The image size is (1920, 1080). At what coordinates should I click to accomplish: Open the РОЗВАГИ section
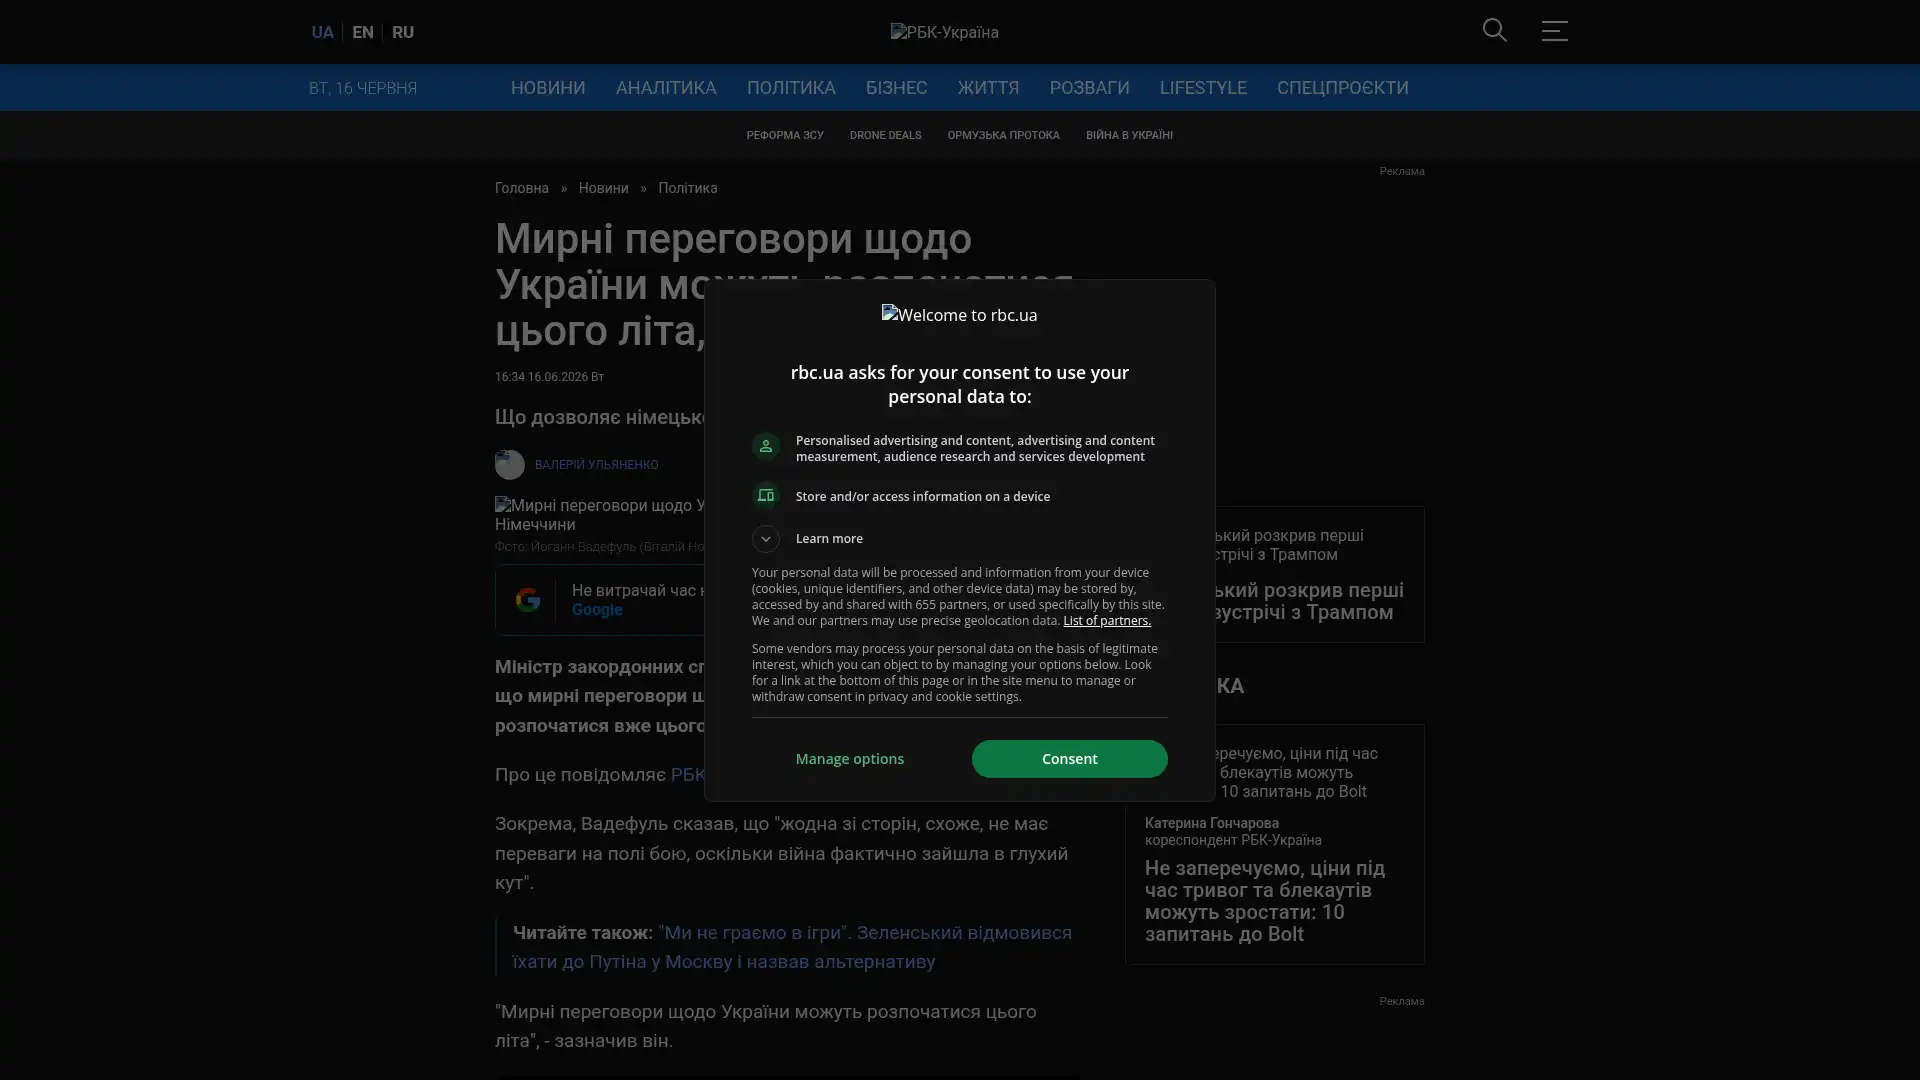coord(1089,88)
